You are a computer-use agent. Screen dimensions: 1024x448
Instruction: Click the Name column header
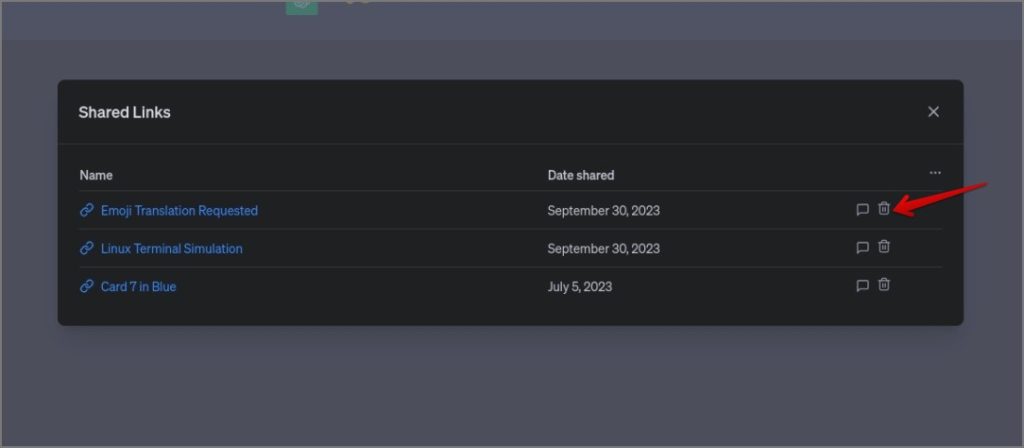coord(96,175)
